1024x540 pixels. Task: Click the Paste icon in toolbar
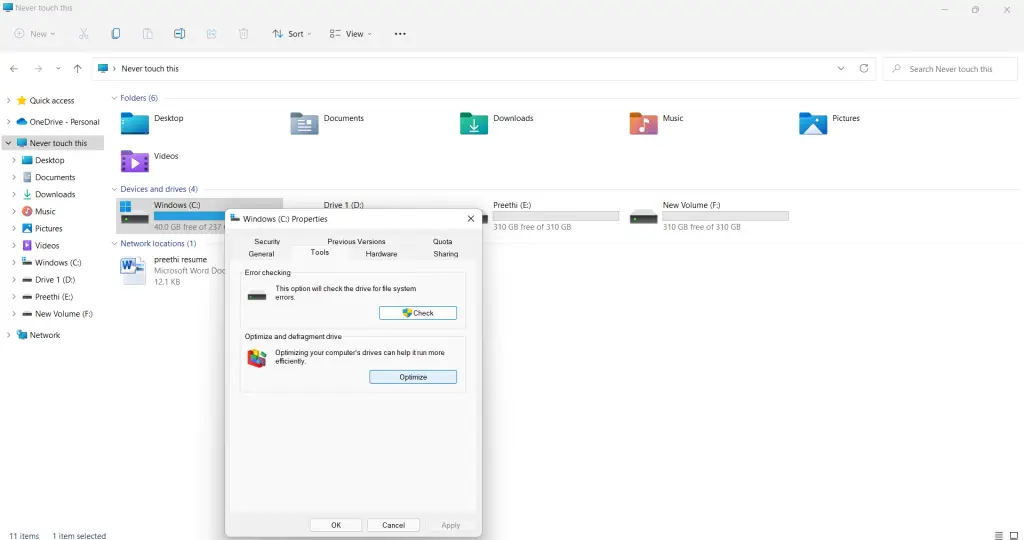[x=148, y=34]
